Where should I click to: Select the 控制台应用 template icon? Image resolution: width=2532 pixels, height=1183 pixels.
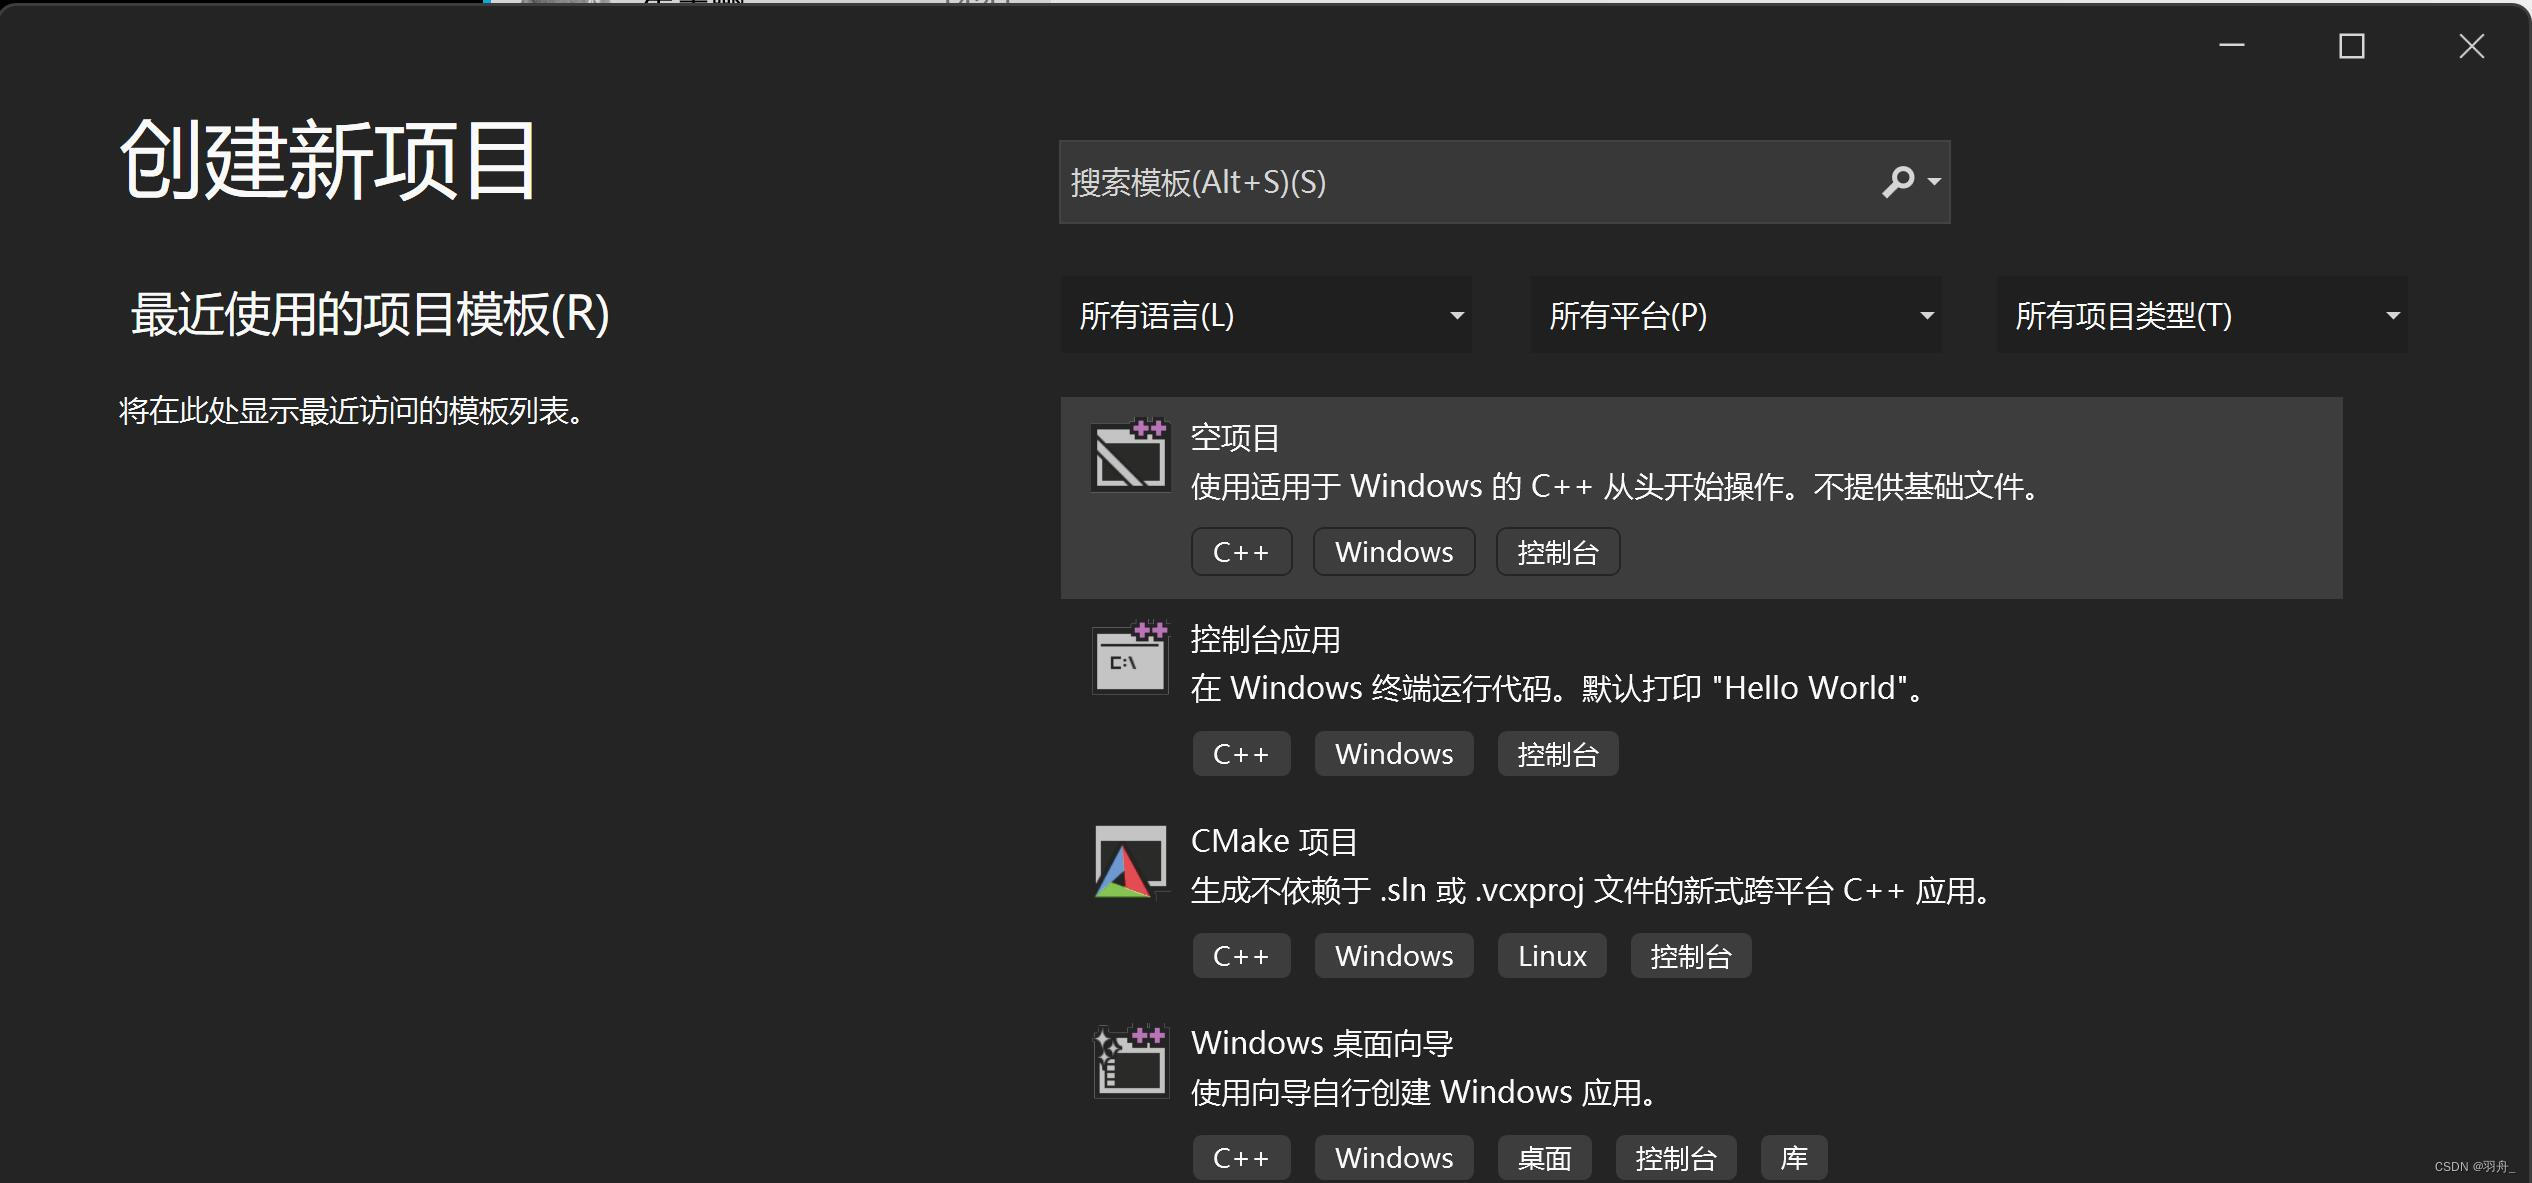click(1130, 657)
